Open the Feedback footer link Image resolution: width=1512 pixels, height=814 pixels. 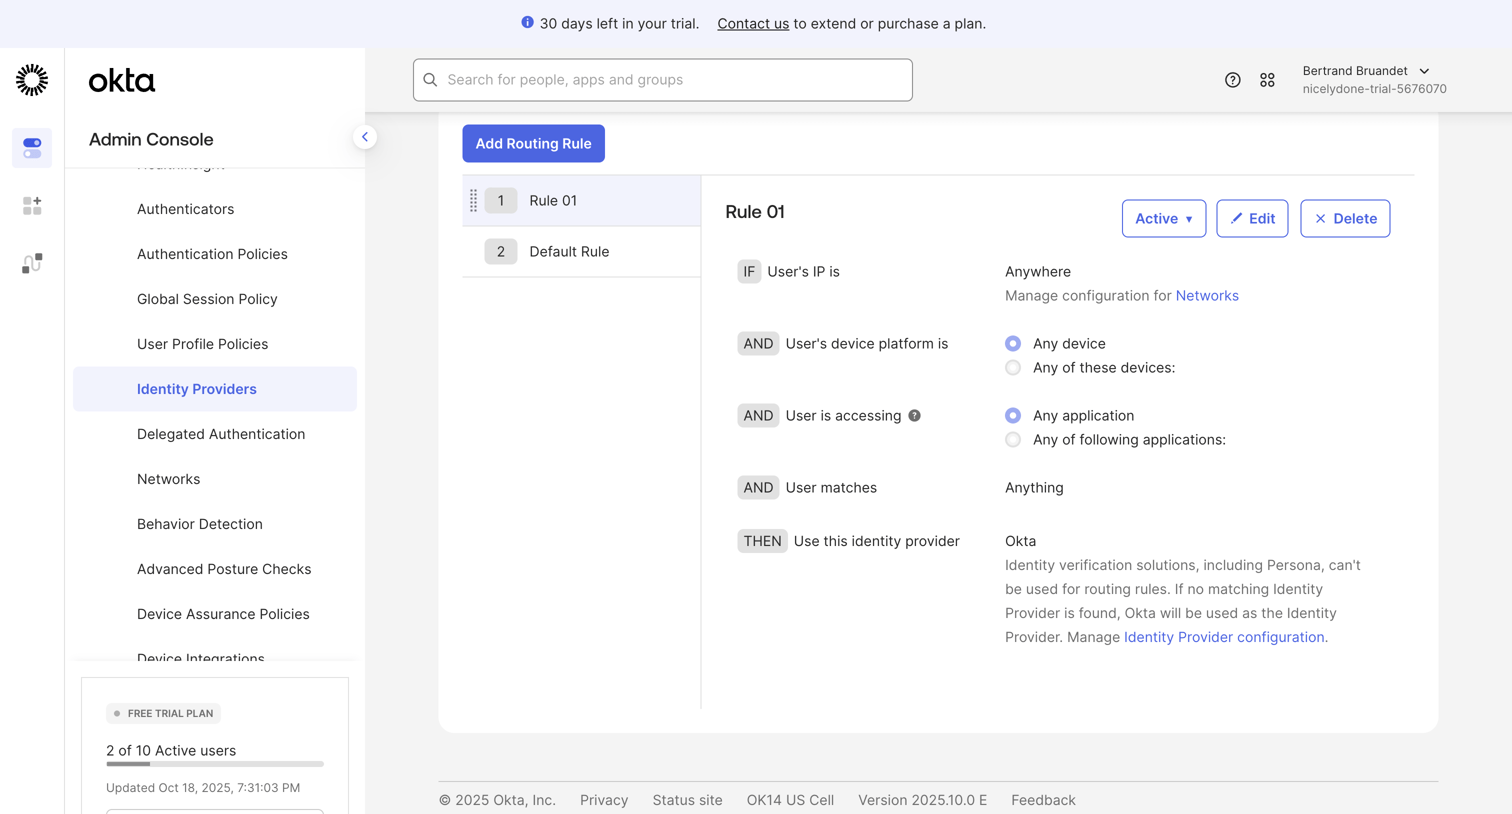tap(1043, 800)
